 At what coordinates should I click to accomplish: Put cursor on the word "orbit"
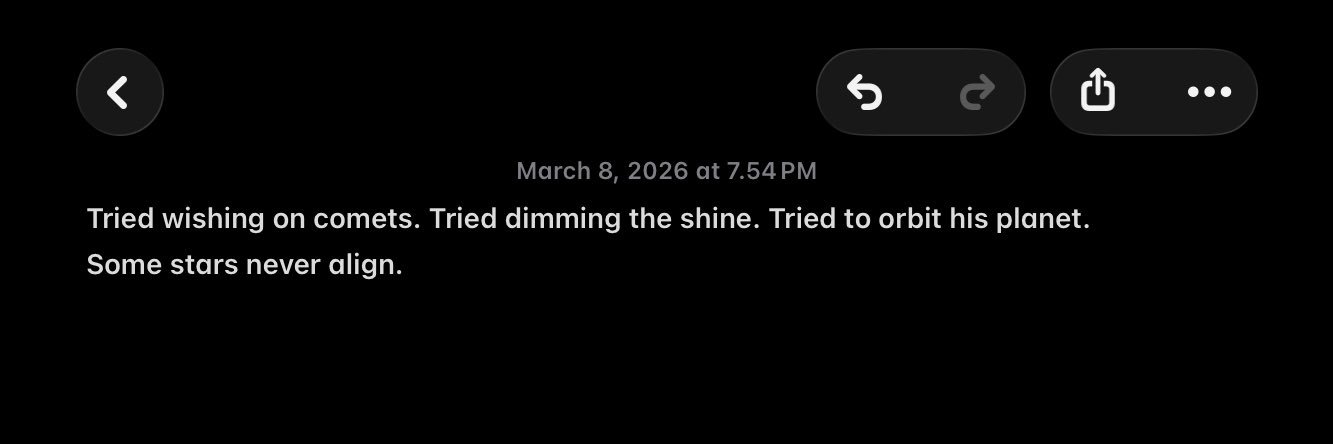(x=909, y=219)
